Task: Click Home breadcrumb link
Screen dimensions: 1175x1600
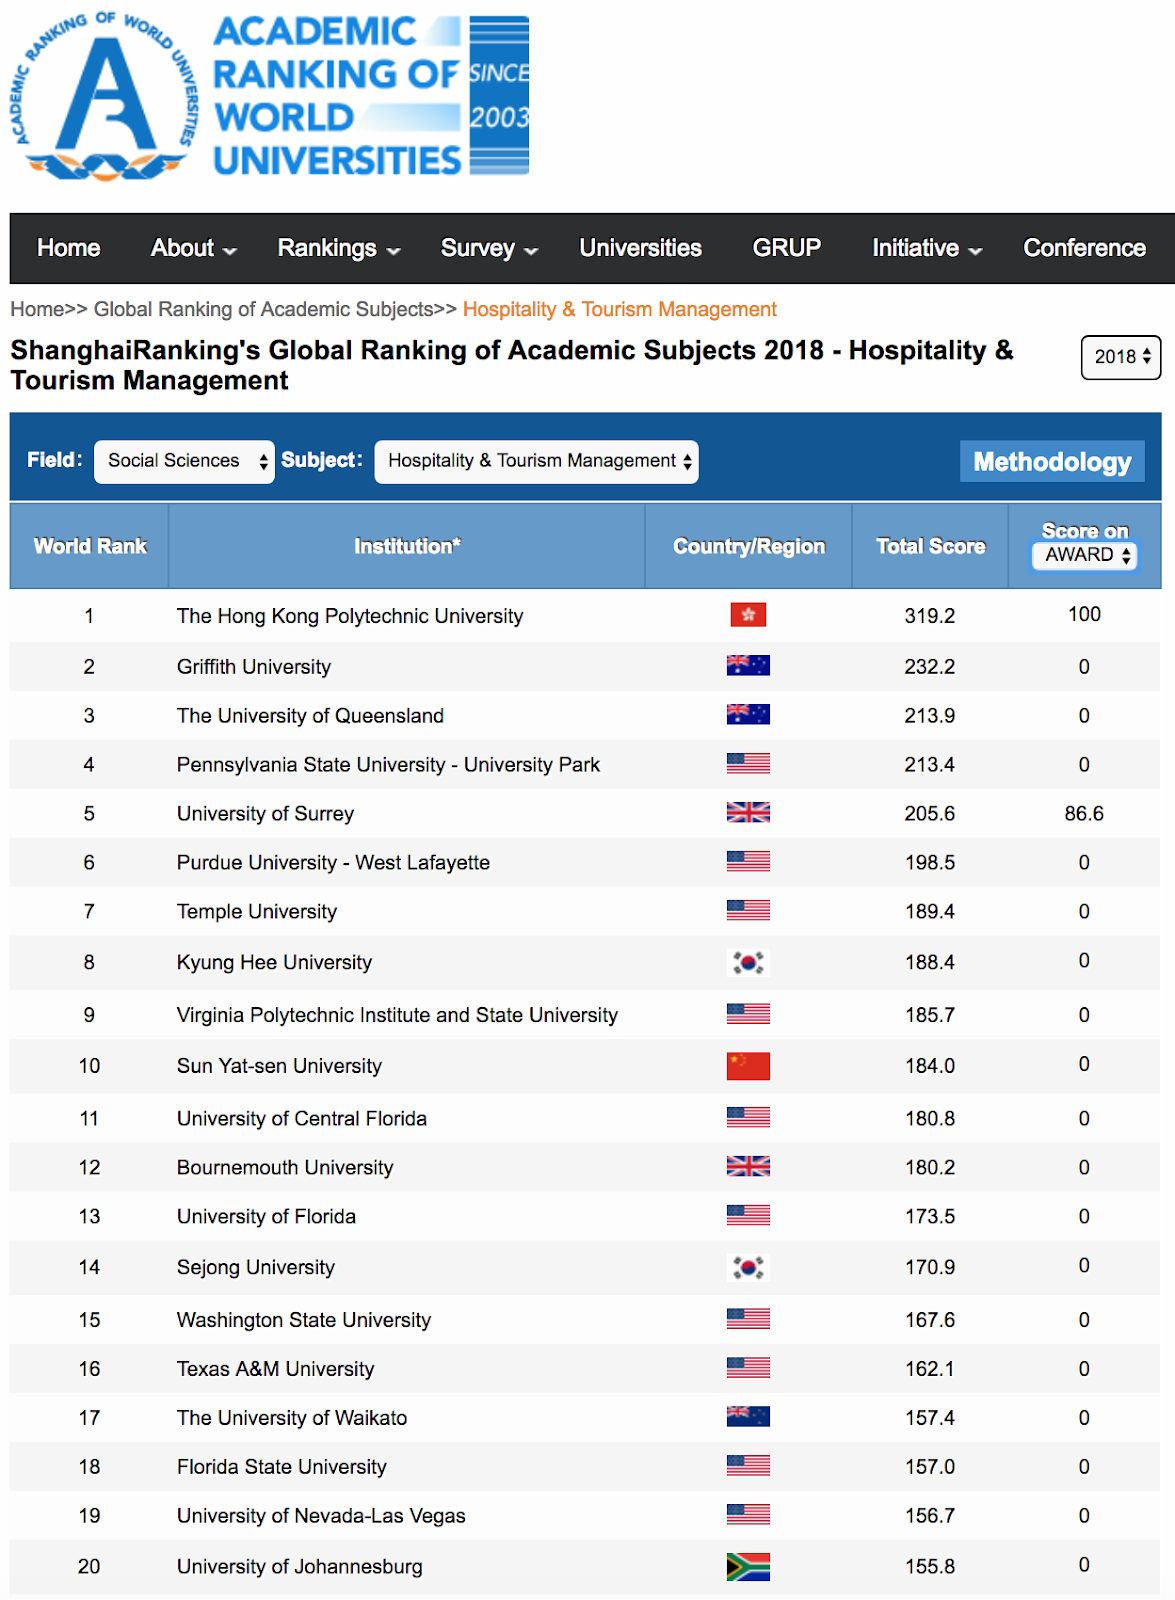Action: pos(37,310)
